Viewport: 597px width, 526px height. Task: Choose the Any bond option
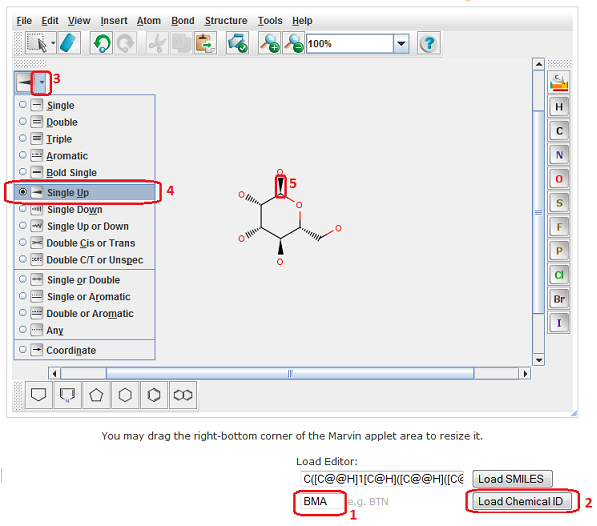tap(85, 330)
